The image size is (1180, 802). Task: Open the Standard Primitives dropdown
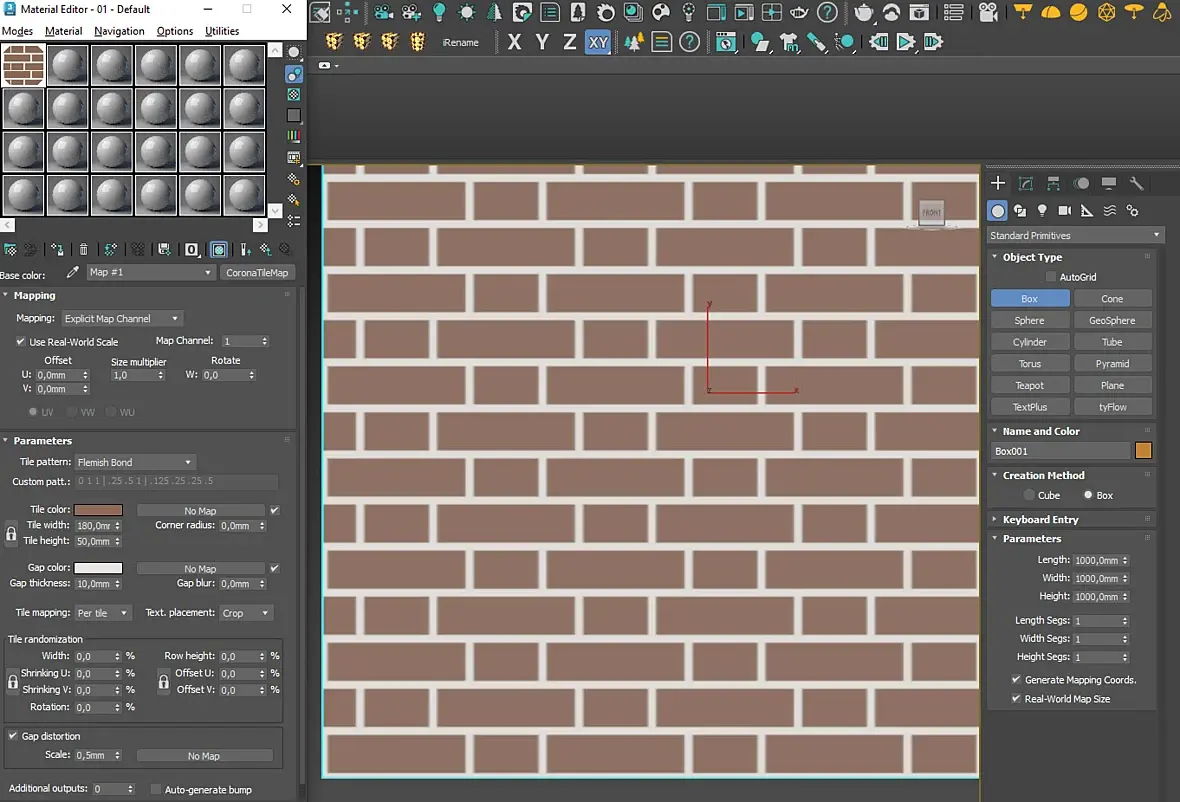point(1074,236)
